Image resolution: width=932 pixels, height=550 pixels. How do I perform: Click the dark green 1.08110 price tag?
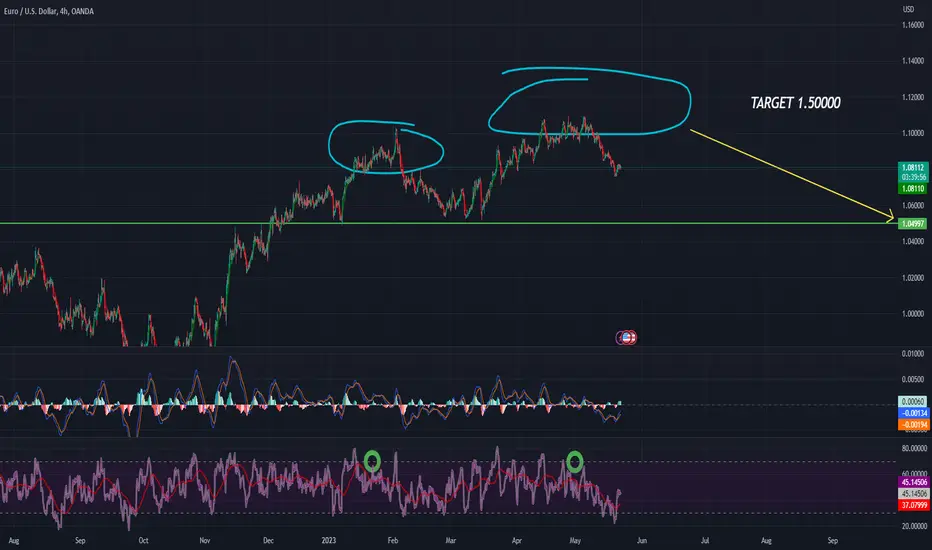click(x=913, y=188)
